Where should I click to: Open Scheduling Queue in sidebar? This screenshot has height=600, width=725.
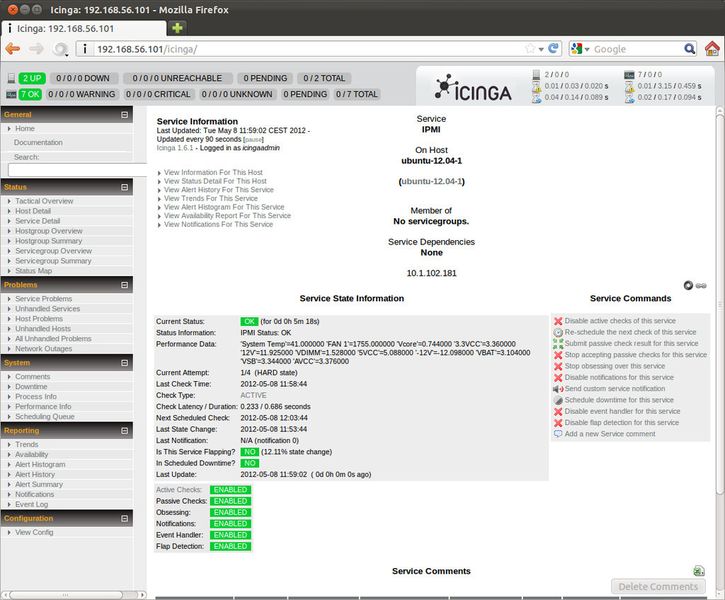click(45, 416)
